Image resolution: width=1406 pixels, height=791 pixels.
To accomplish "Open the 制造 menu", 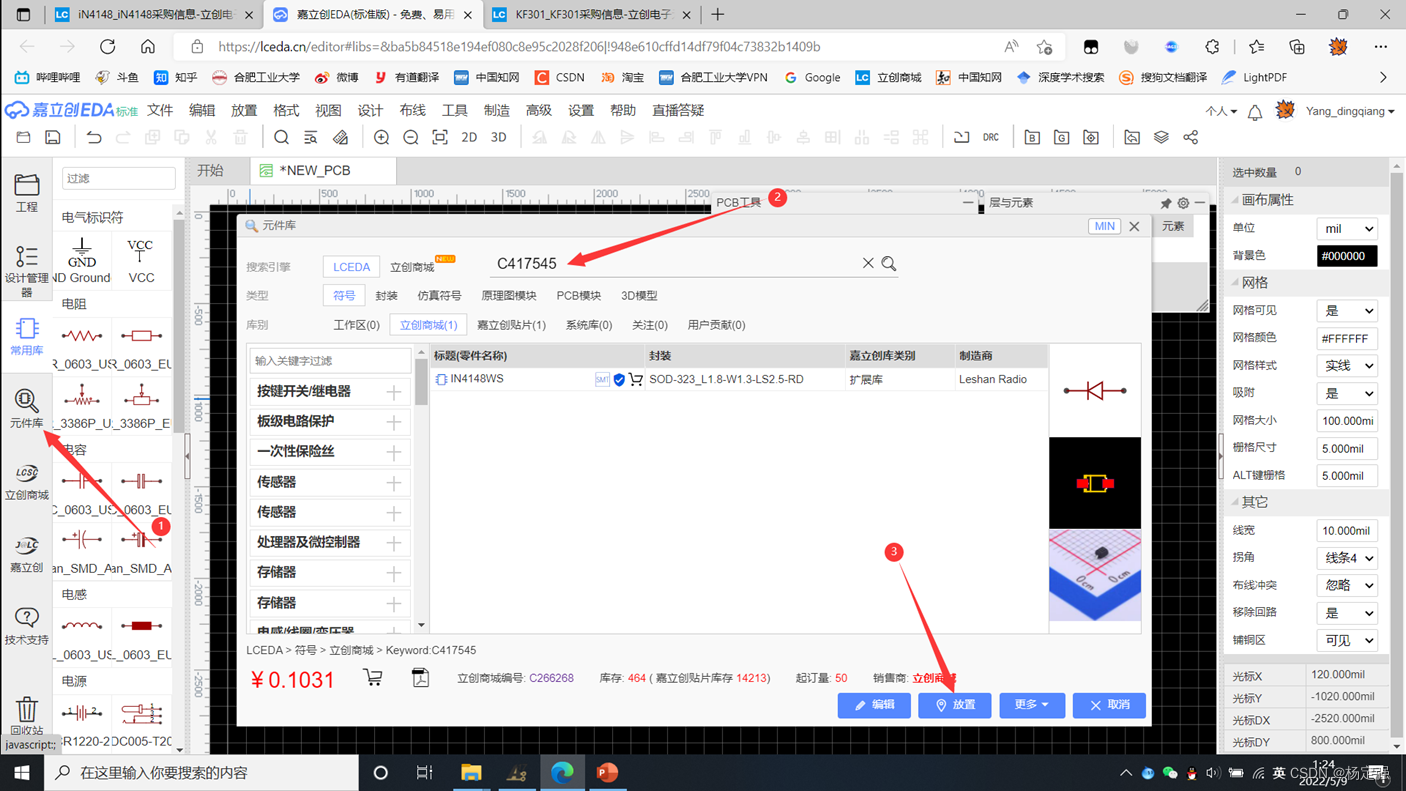I will [496, 111].
